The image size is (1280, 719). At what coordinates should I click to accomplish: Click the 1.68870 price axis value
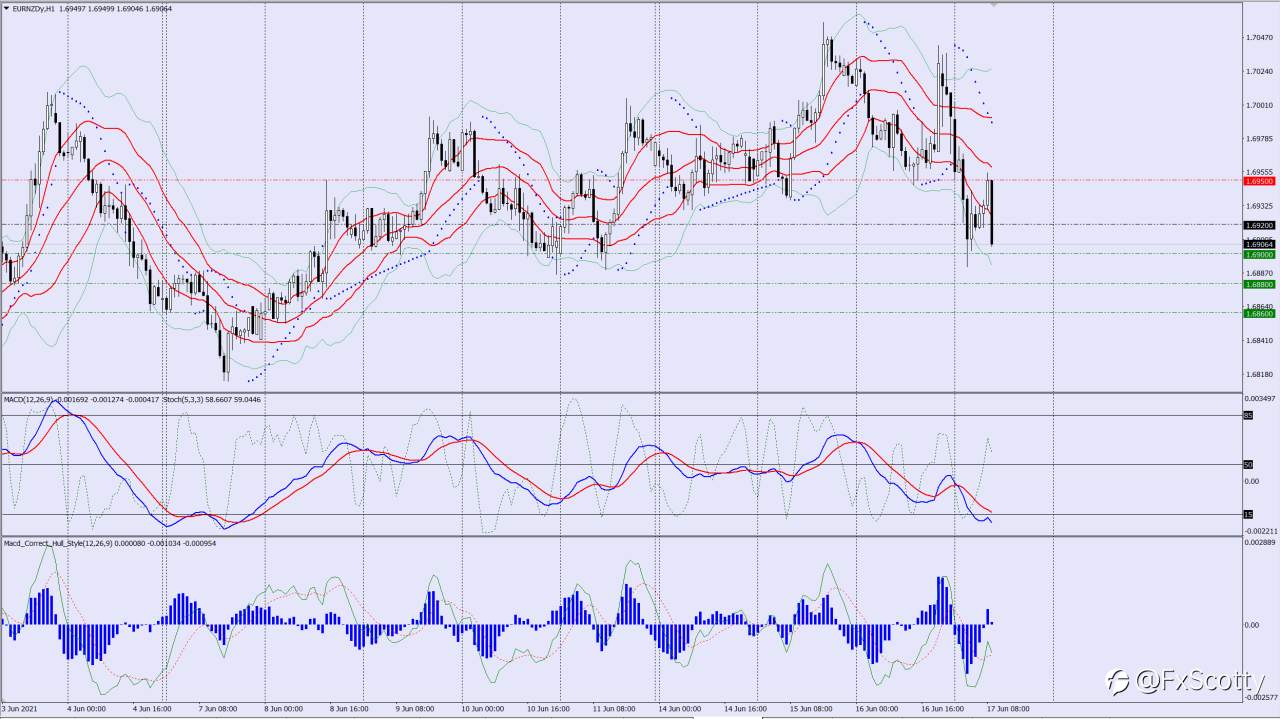click(x=1260, y=273)
